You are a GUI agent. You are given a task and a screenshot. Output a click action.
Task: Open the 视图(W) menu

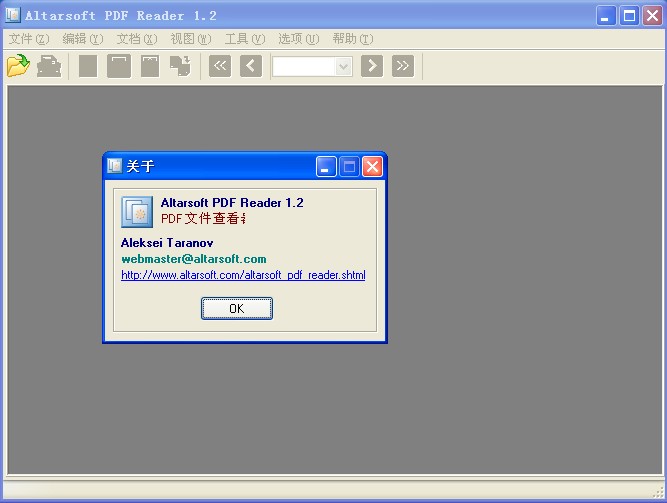[191, 39]
